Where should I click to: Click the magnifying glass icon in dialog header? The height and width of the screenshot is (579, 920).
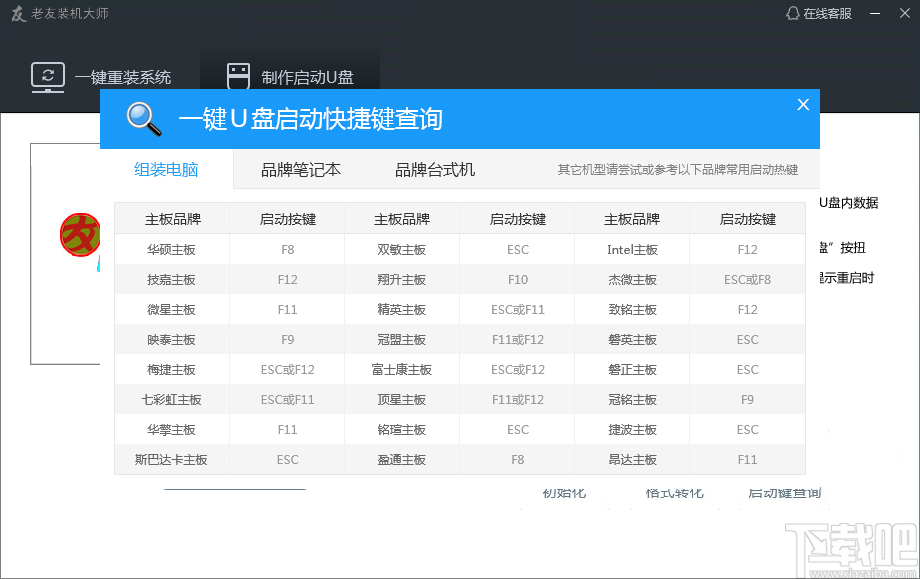144,119
